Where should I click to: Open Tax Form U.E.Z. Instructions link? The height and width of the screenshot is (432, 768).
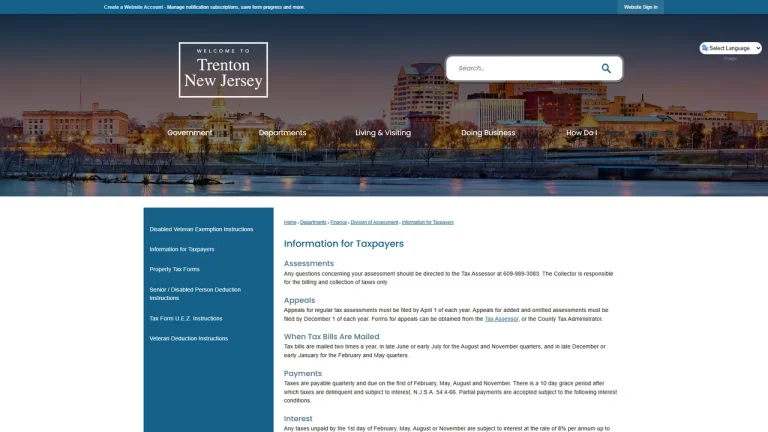click(186, 318)
